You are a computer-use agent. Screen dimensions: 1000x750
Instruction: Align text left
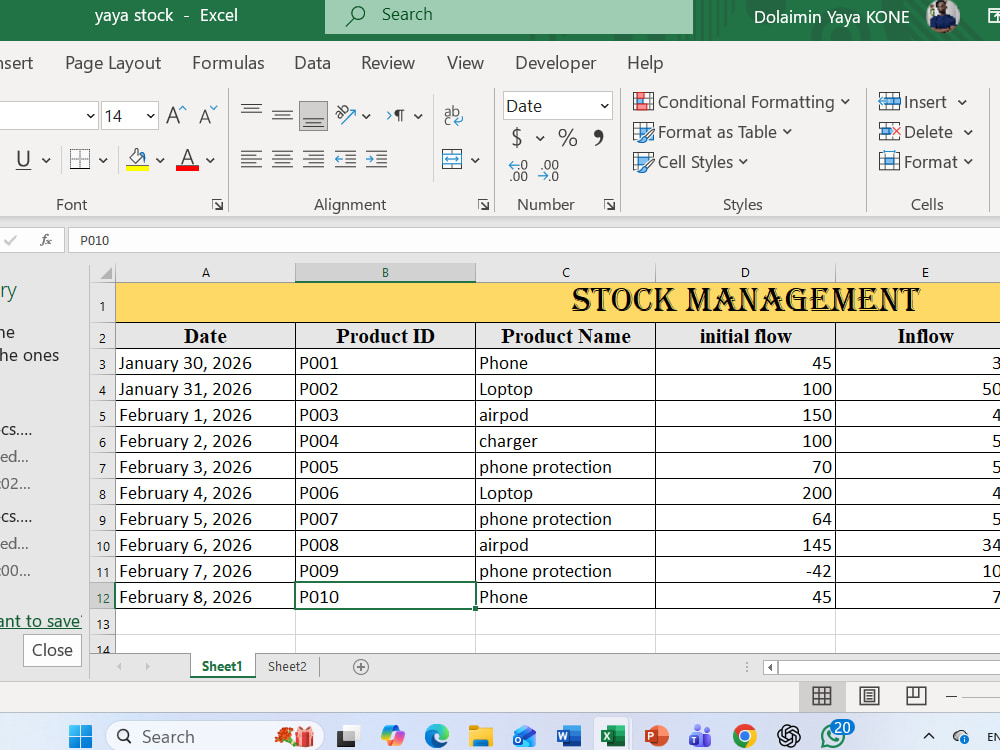251,159
